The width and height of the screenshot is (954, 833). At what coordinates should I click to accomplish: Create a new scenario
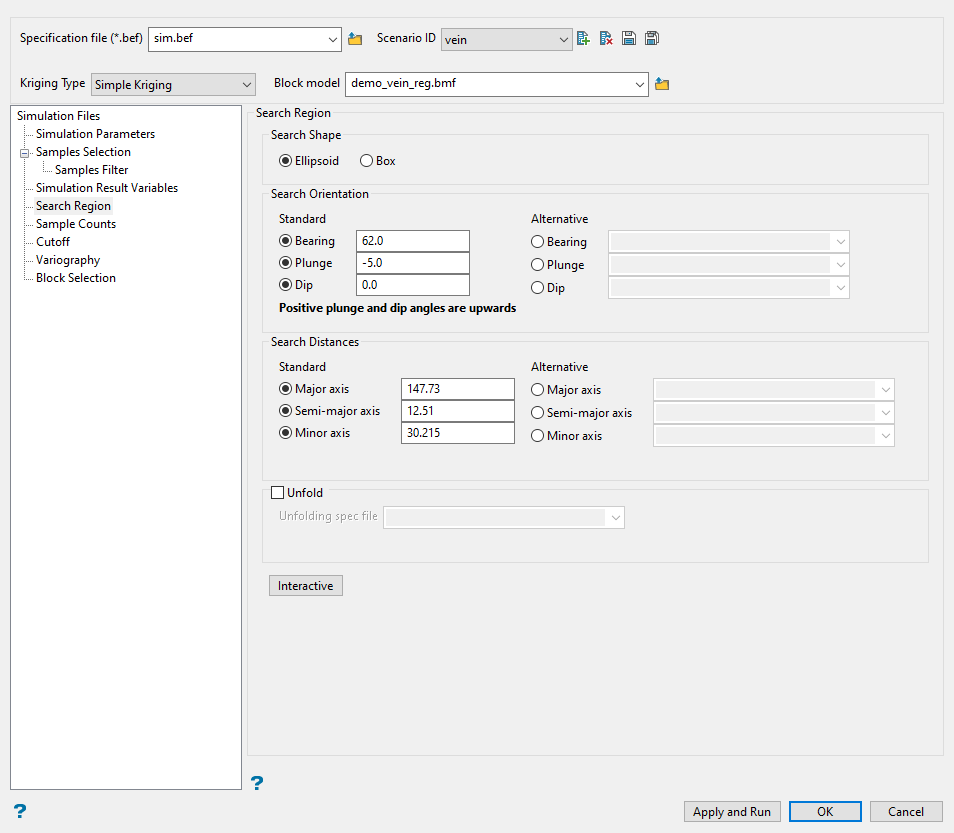tap(583, 37)
